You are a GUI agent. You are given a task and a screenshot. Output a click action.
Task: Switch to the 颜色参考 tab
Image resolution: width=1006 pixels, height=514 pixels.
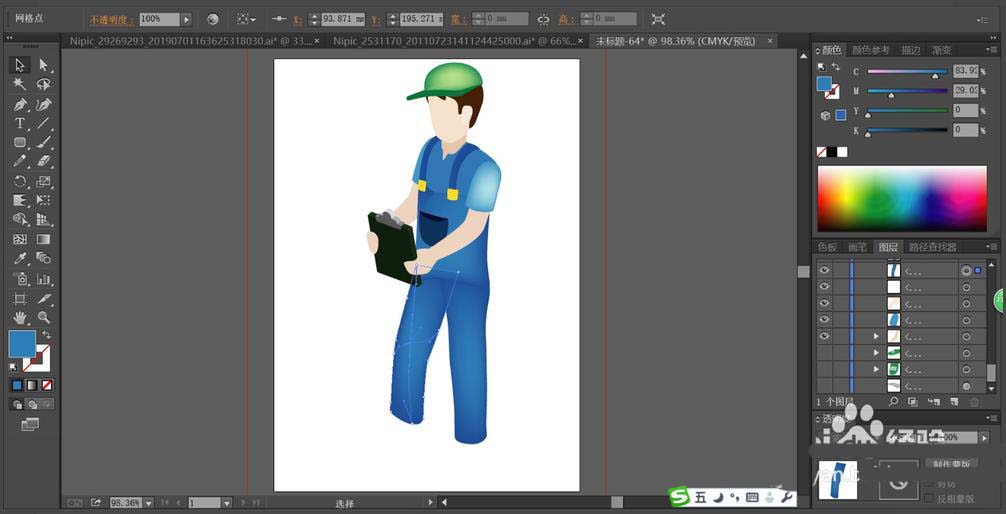[x=871, y=50]
